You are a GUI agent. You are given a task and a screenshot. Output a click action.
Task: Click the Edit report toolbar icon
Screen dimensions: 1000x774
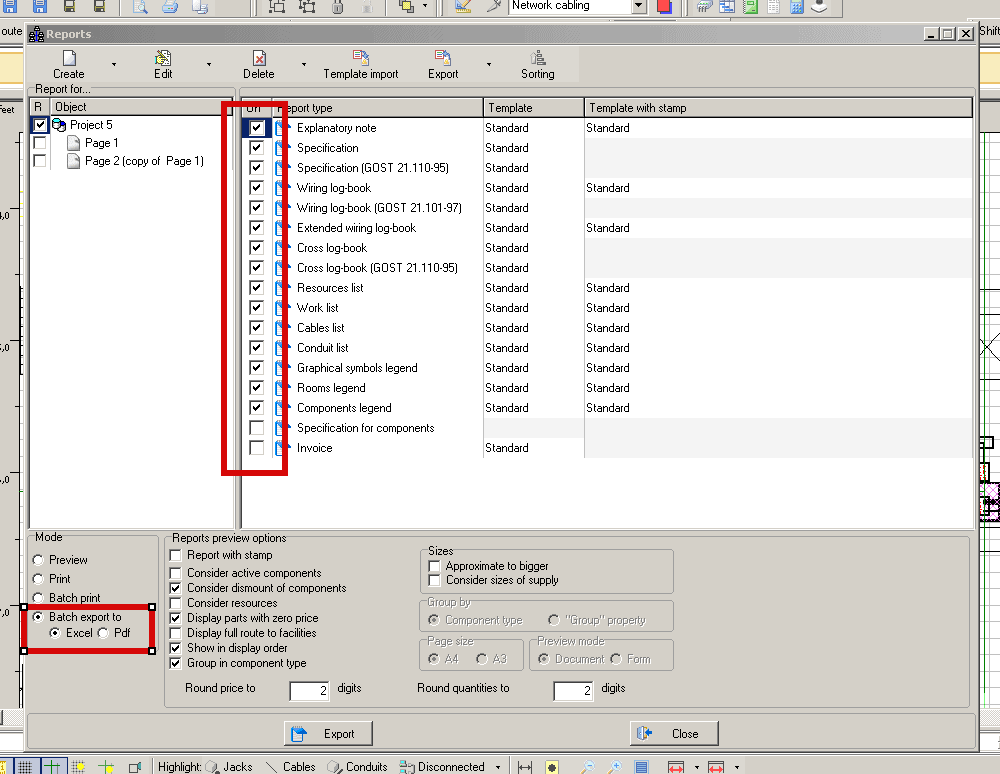click(163, 59)
